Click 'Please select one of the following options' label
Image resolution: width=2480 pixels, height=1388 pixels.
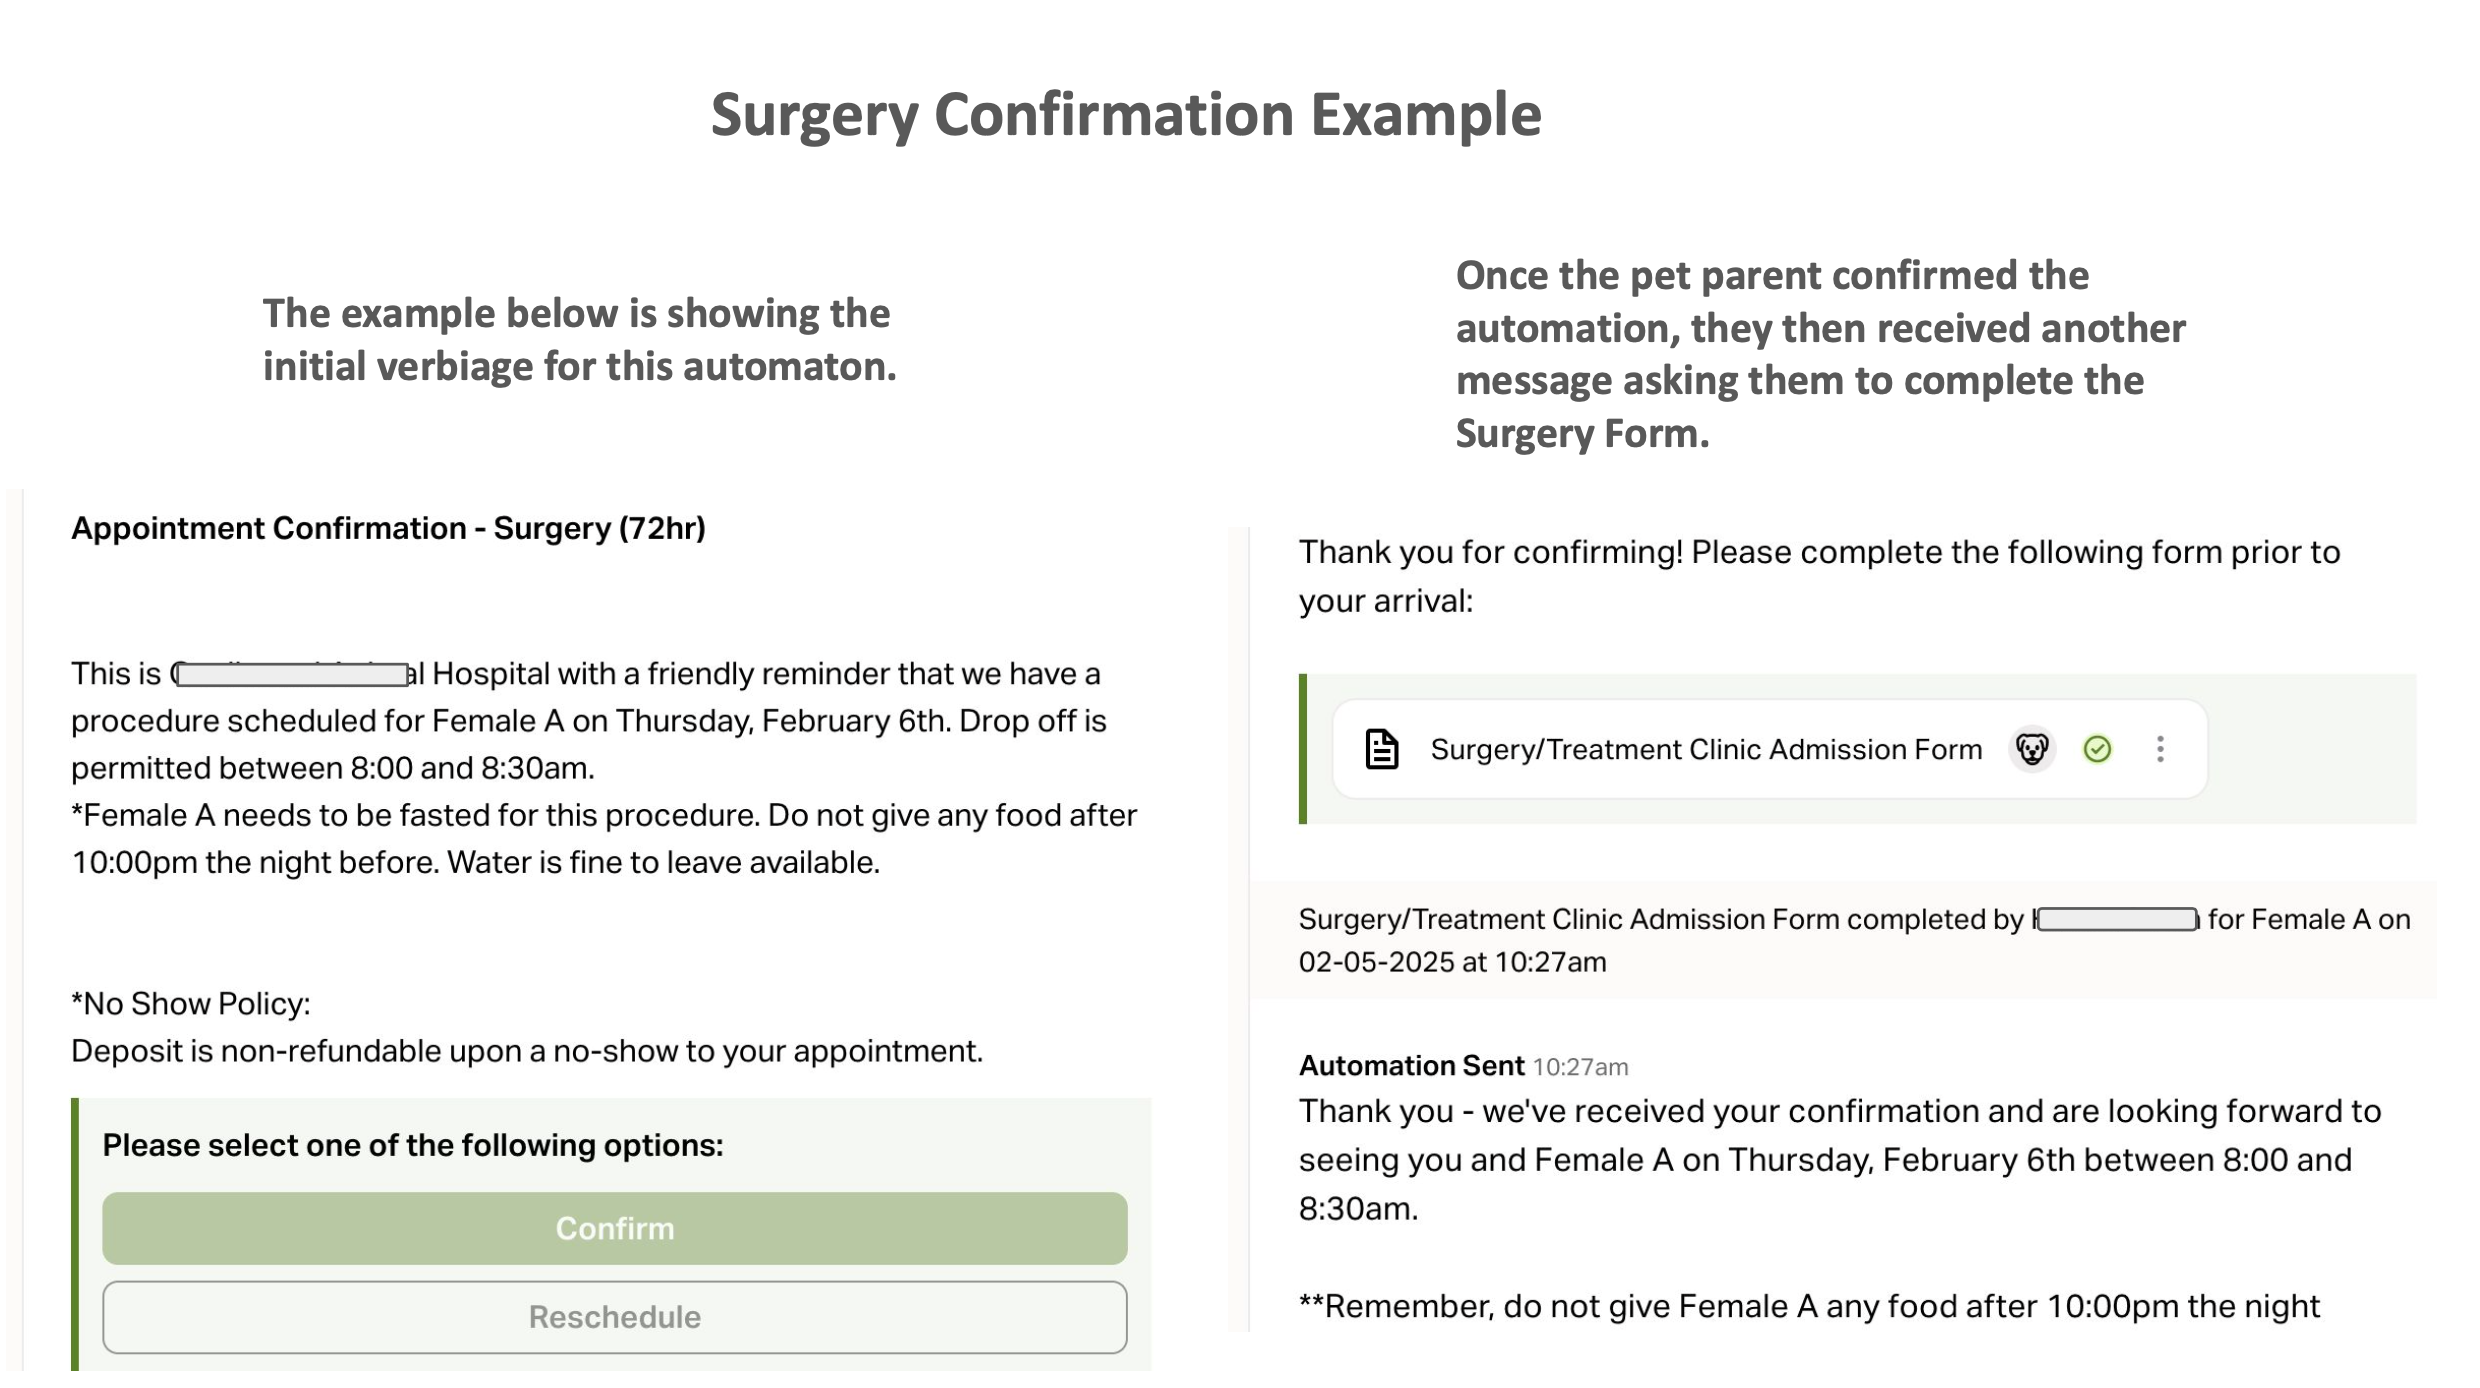413,1145
